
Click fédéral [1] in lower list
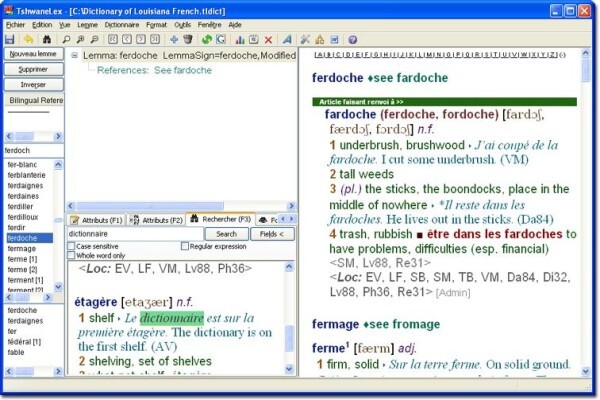coord(24,342)
